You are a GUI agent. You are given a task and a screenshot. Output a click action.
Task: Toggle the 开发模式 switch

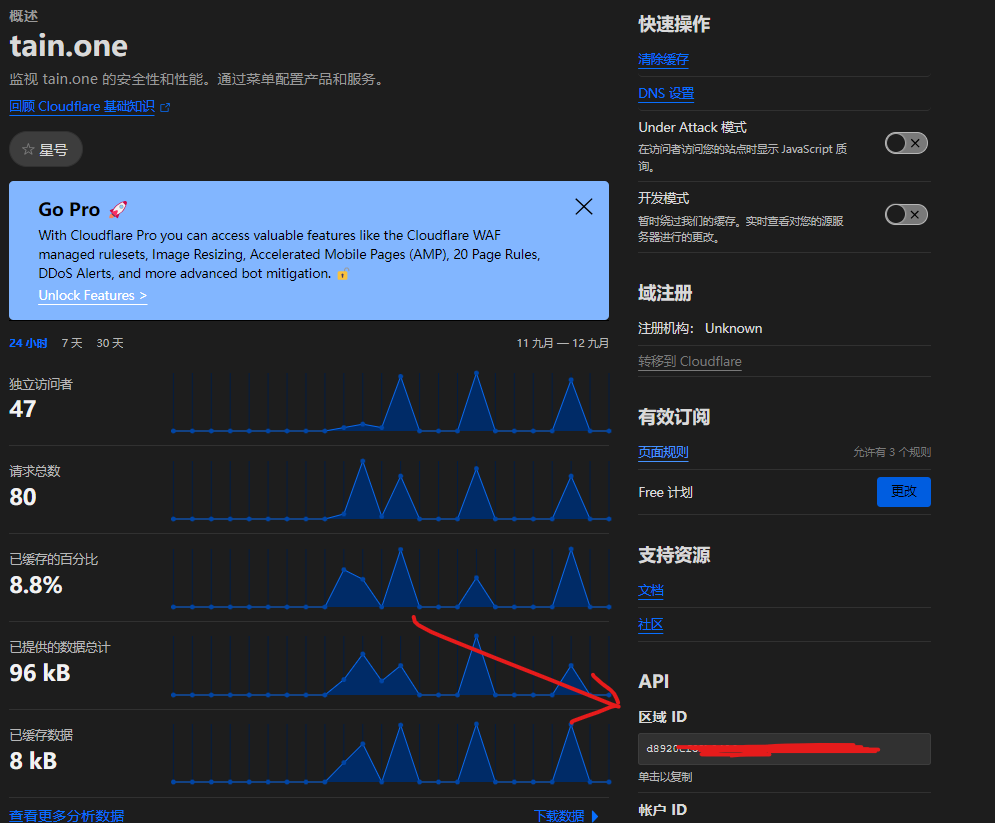[x=906, y=214]
